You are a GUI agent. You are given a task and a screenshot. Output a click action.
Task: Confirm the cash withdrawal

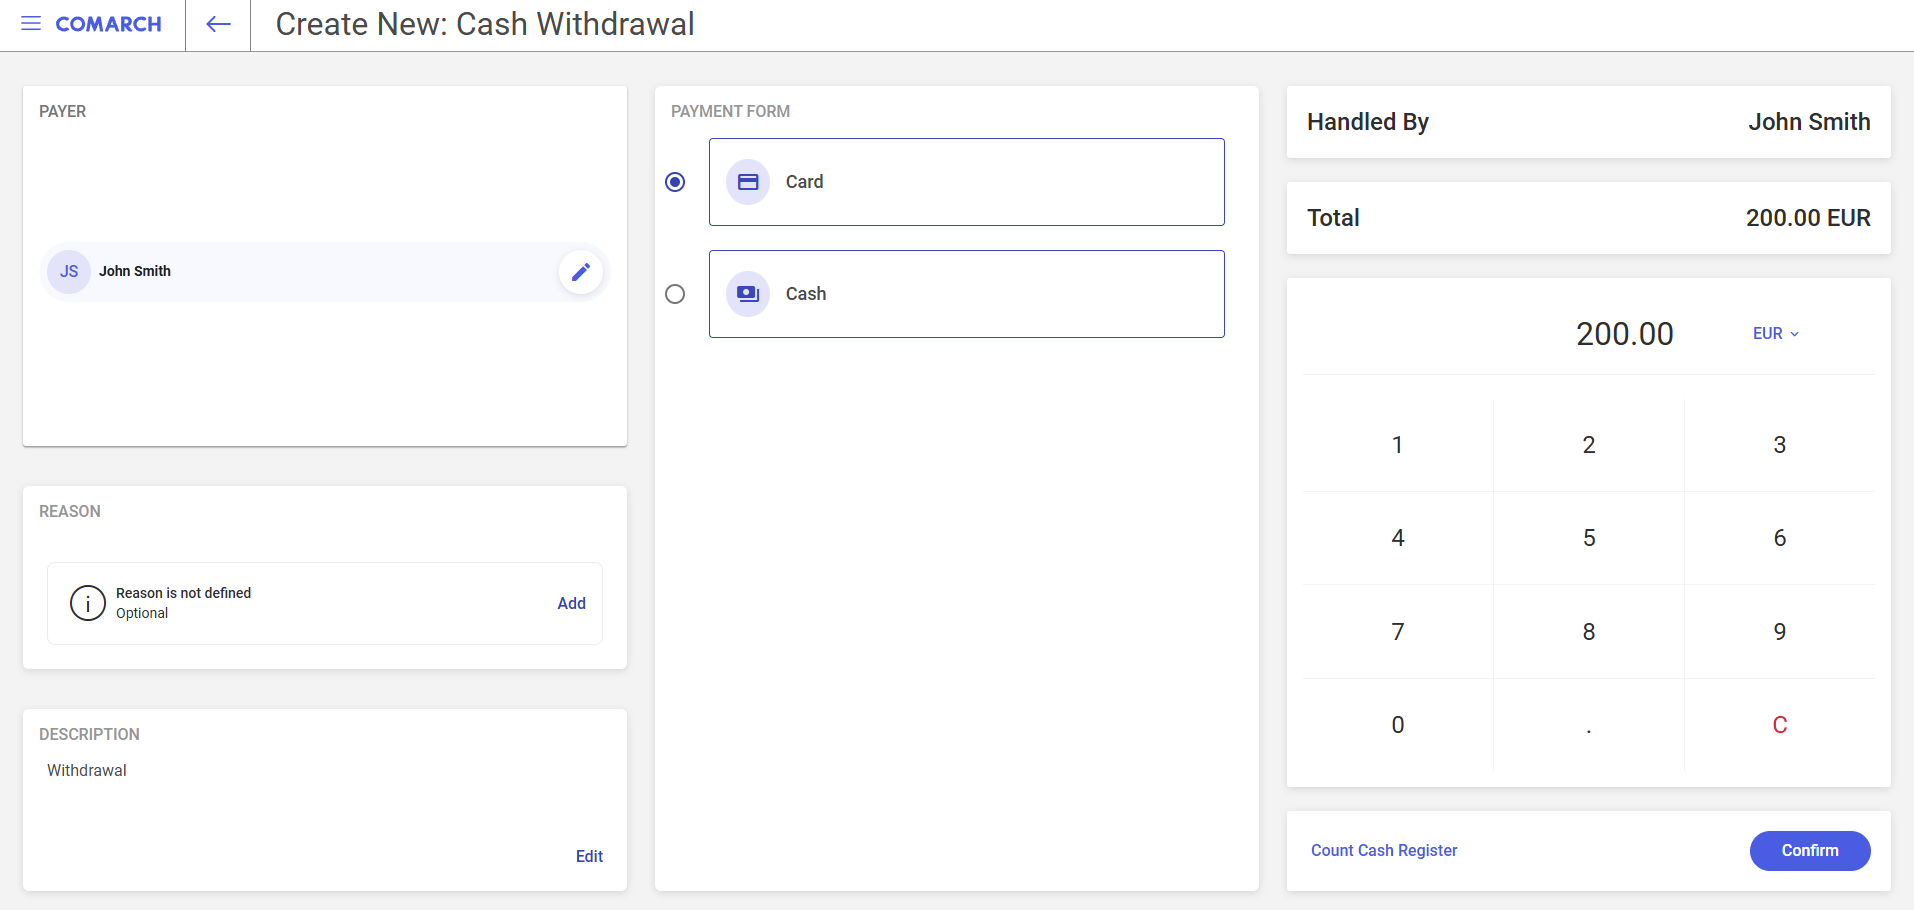click(1809, 851)
